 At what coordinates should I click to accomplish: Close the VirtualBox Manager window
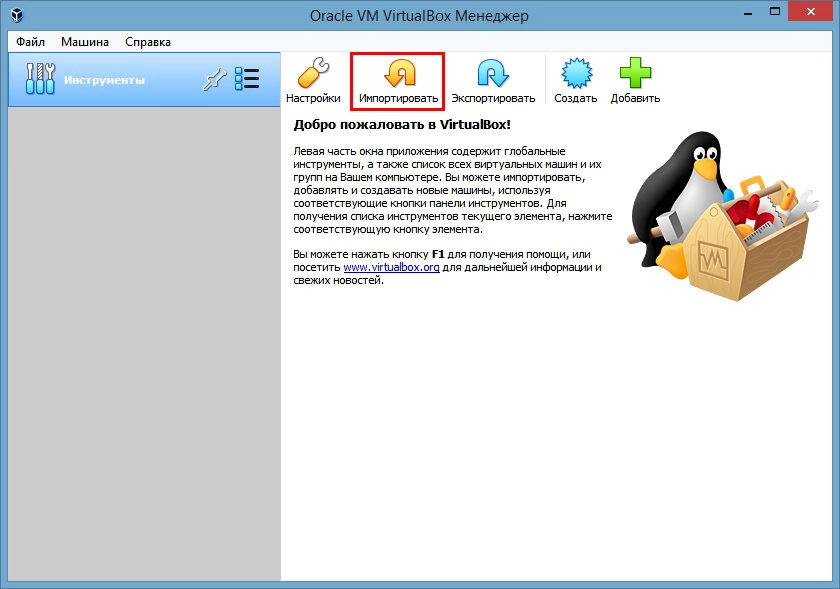point(811,12)
